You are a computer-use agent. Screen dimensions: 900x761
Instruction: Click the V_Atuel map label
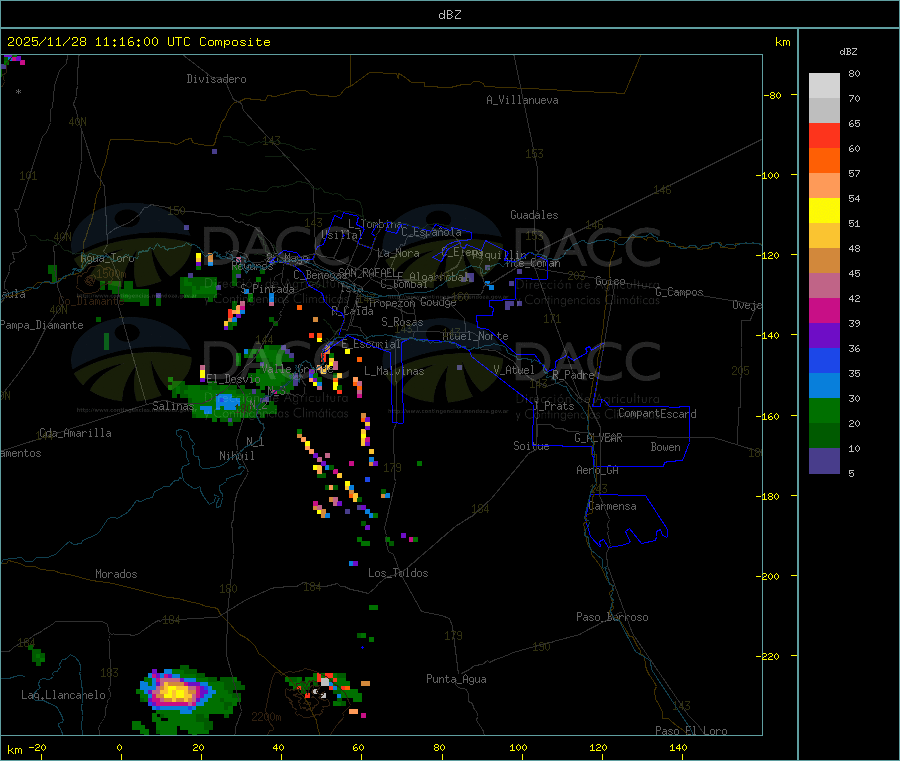point(514,370)
